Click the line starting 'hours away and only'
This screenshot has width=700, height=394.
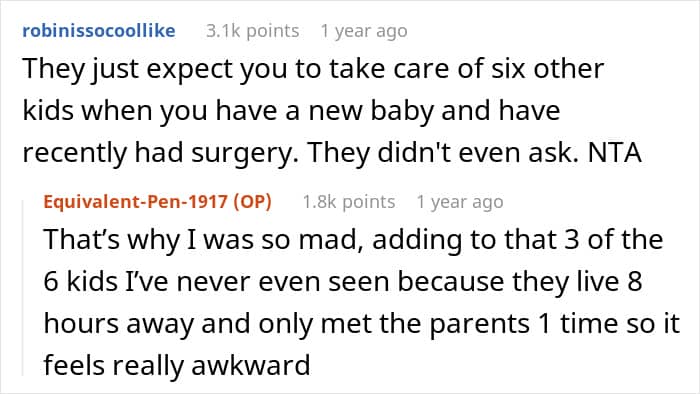pyautogui.click(x=362, y=323)
